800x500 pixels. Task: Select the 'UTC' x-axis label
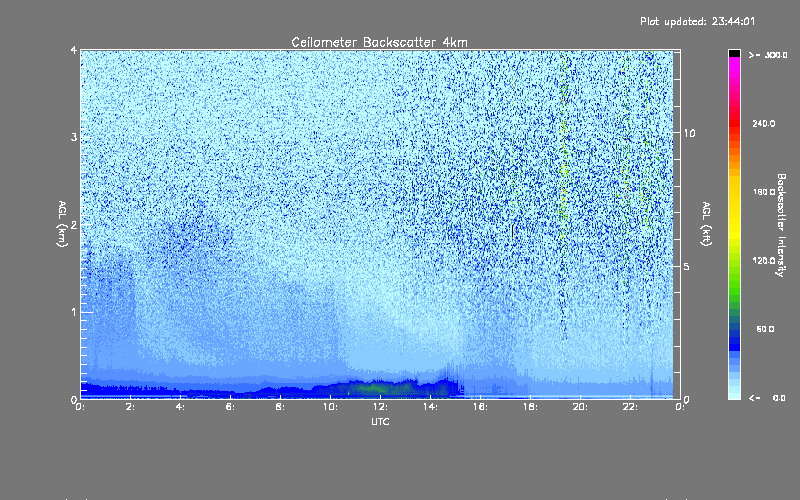[380, 421]
